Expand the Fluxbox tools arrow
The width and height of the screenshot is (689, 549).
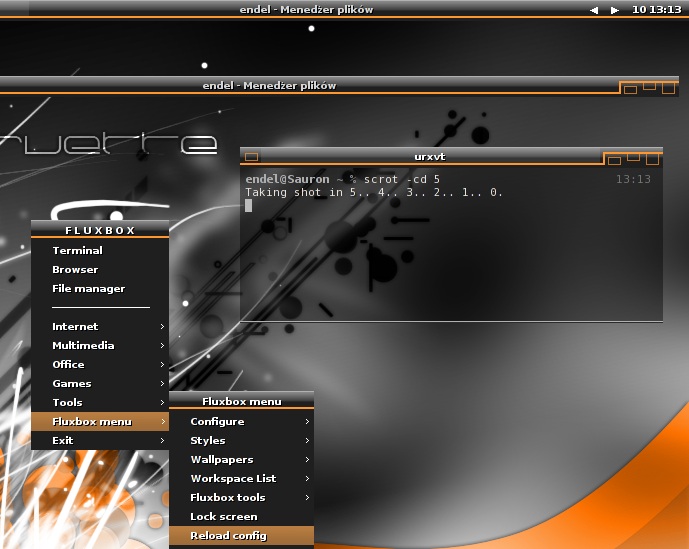click(x=307, y=497)
